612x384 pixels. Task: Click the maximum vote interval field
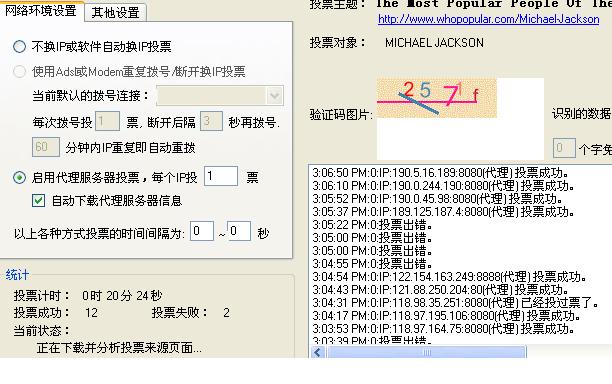[x=239, y=231]
